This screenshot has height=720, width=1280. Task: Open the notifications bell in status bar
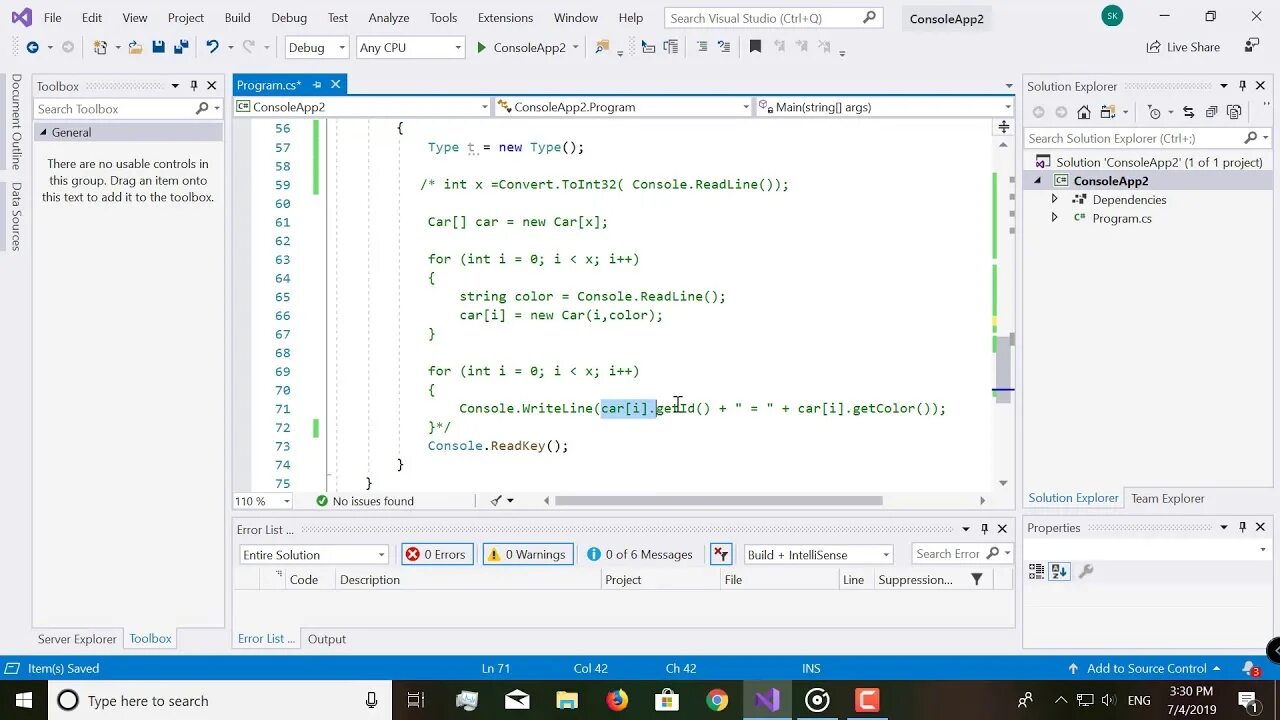point(1249,668)
